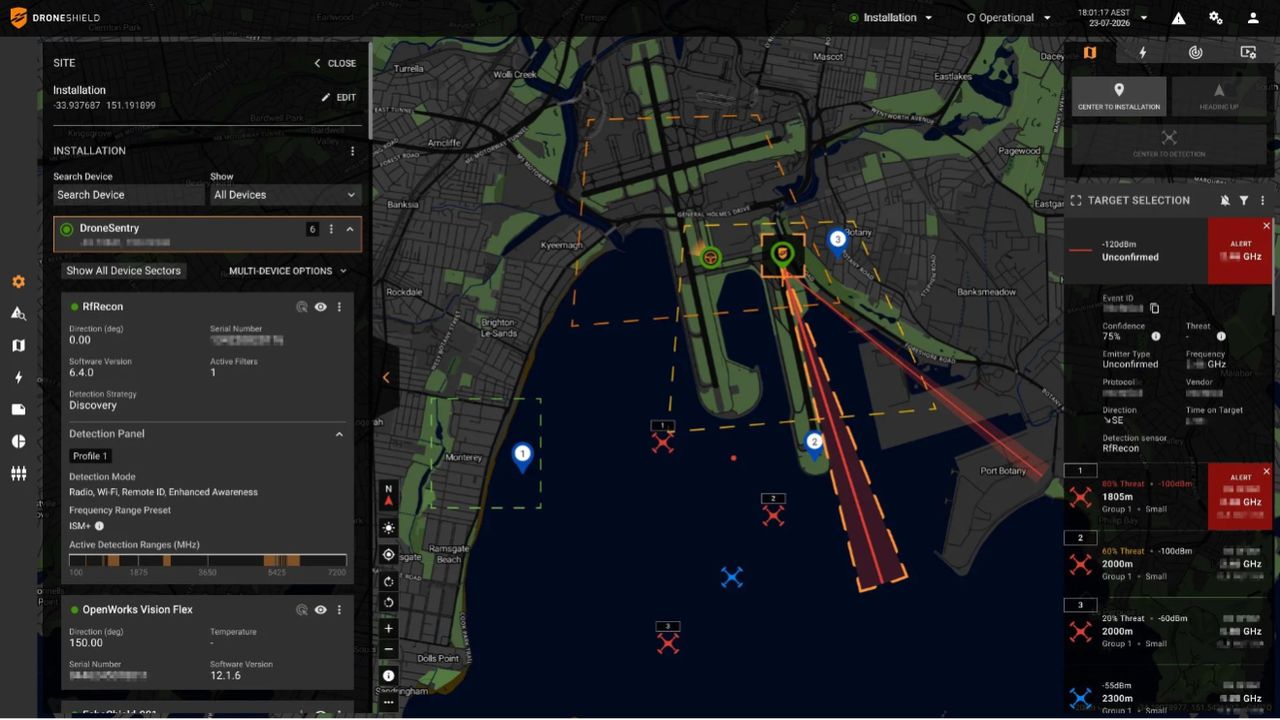1280x720 pixels.
Task: Show ISM+ preset info
Action: (99, 526)
